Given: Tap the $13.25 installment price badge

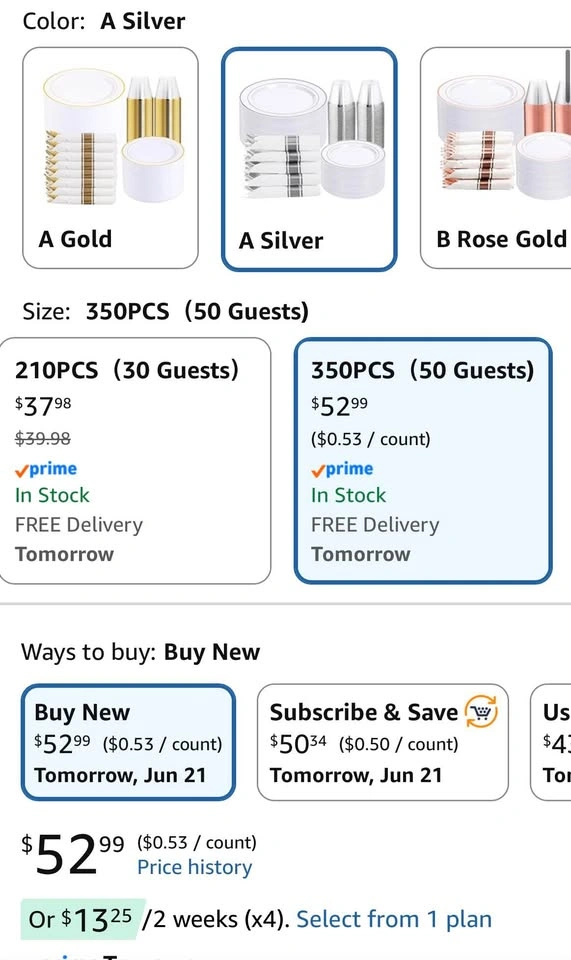Looking at the screenshot, I should pos(83,919).
